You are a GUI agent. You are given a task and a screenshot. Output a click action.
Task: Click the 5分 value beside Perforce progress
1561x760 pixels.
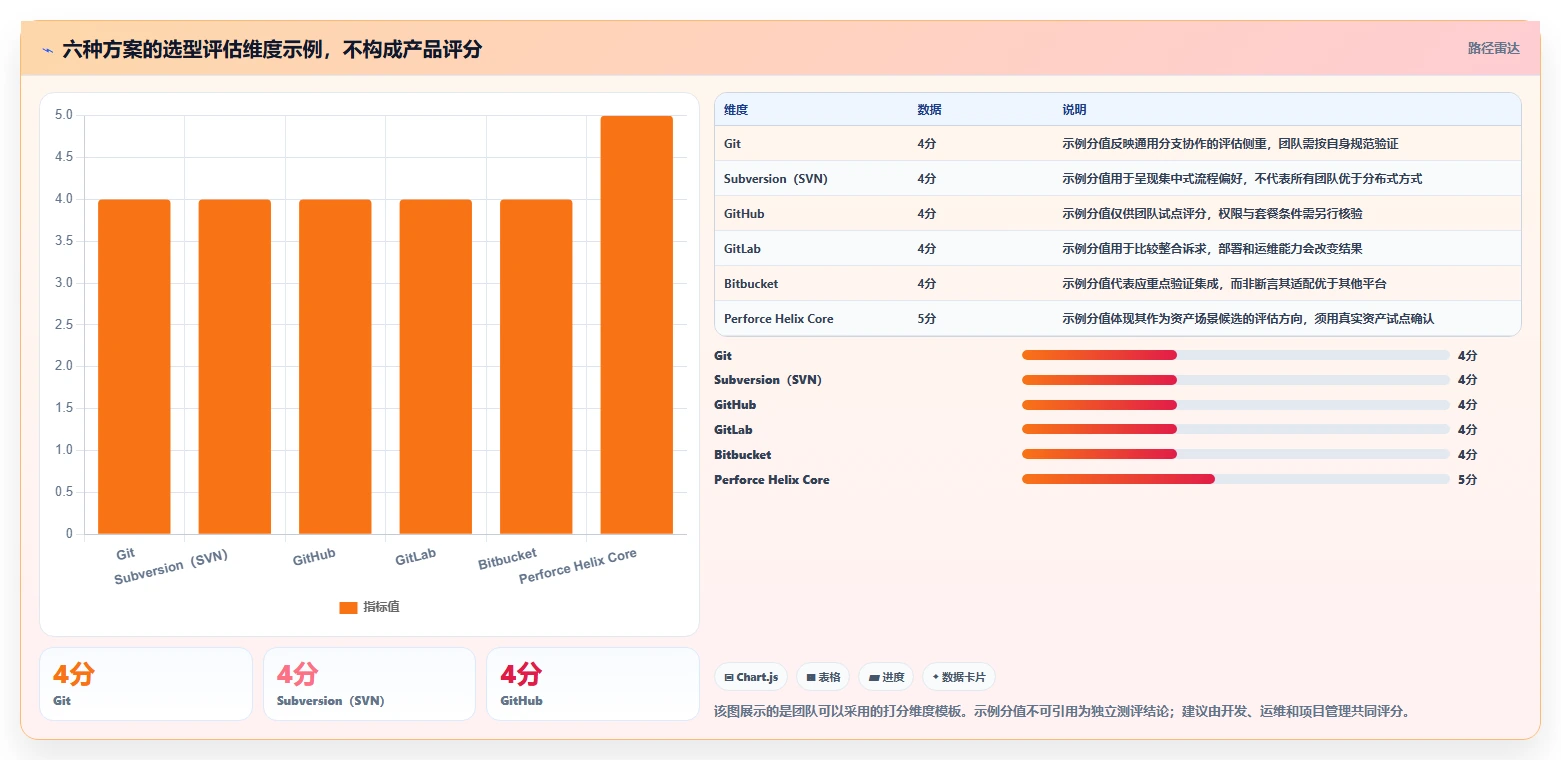click(1467, 479)
